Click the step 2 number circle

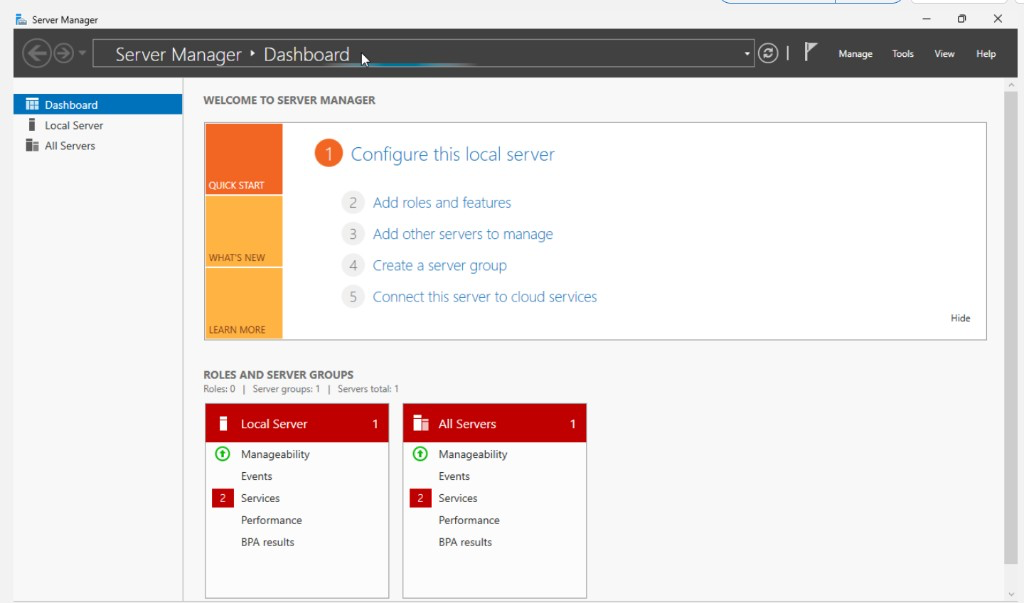tap(353, 203)
